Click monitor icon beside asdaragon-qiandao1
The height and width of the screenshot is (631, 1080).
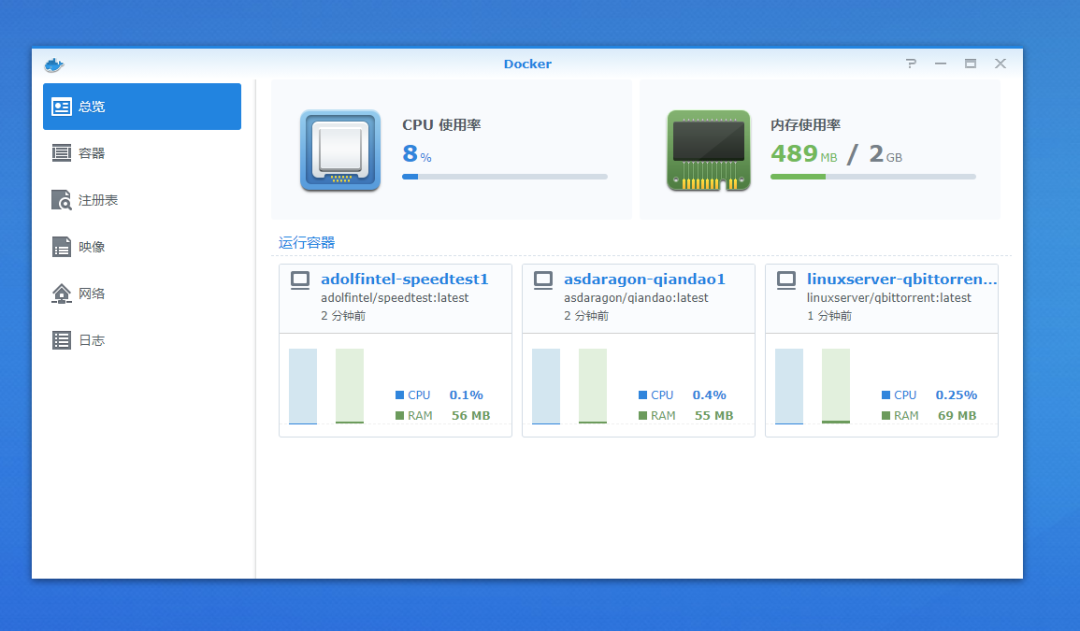point(543,280)
